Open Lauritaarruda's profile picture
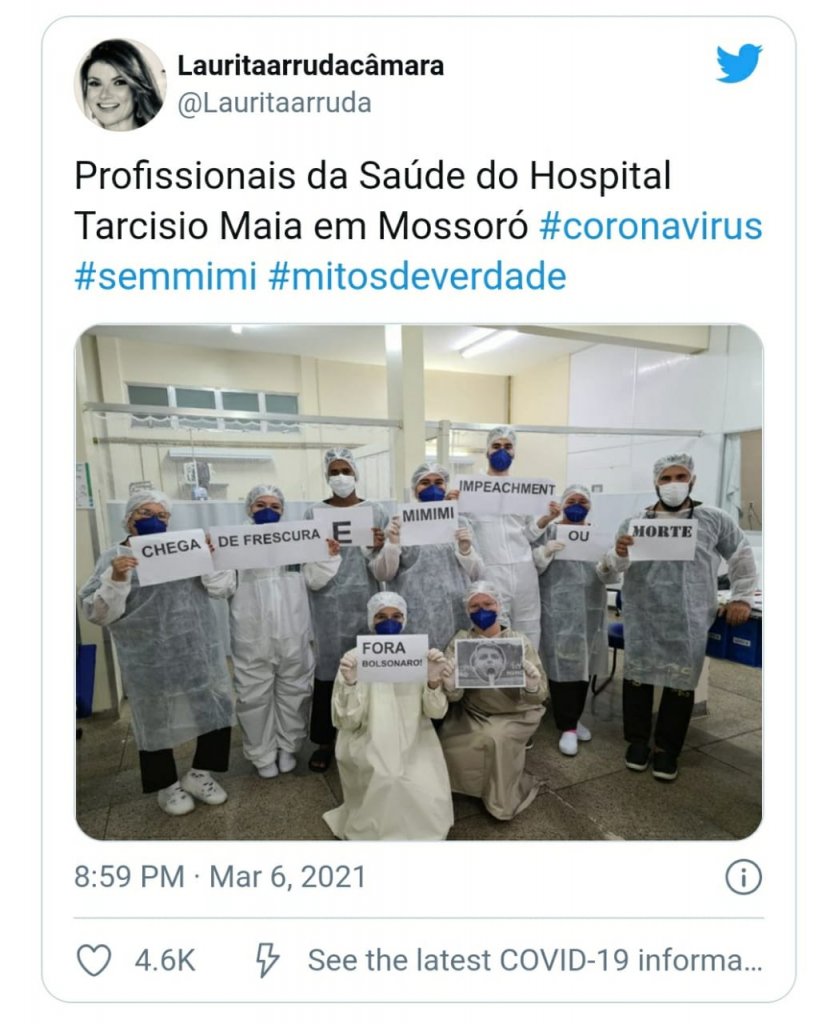Screen dimensions: 830x1024 point(120,85)
